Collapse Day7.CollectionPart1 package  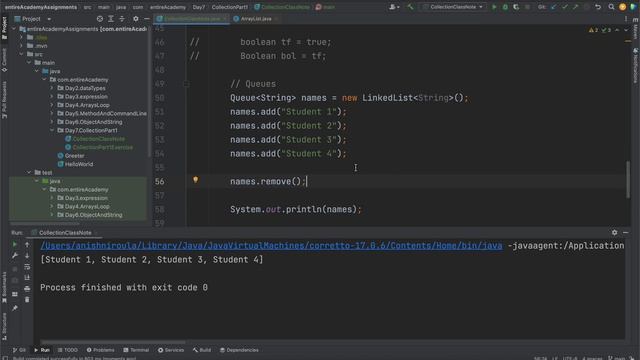(52, 130)
